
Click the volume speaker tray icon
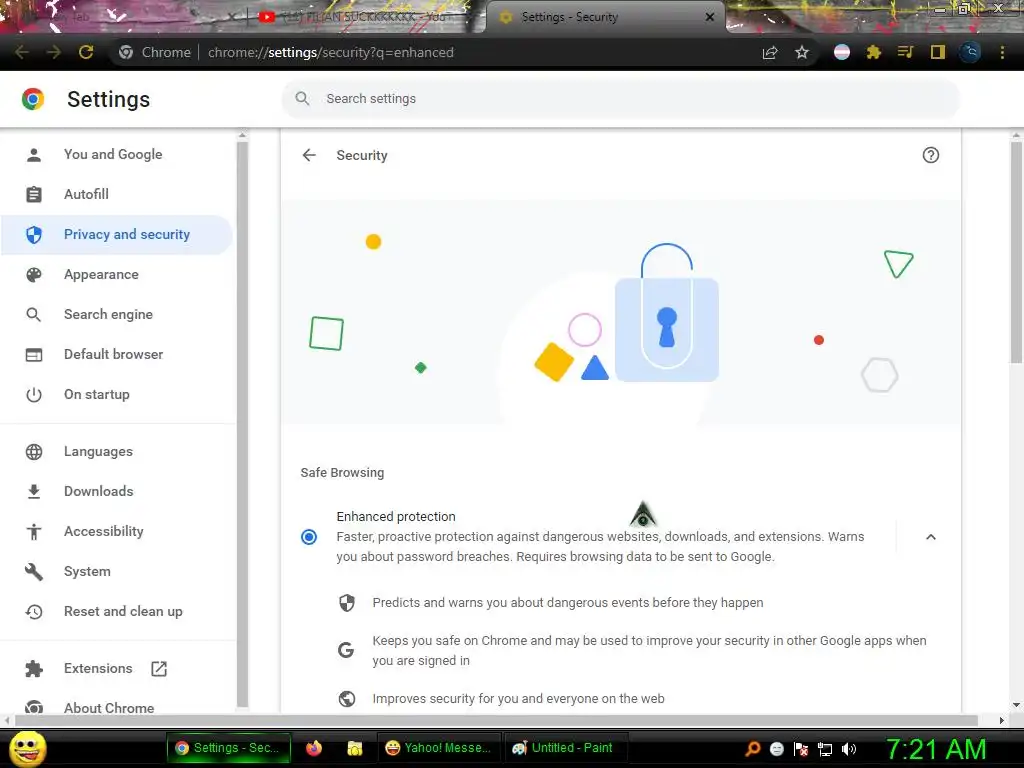click(x=849, y=749)
